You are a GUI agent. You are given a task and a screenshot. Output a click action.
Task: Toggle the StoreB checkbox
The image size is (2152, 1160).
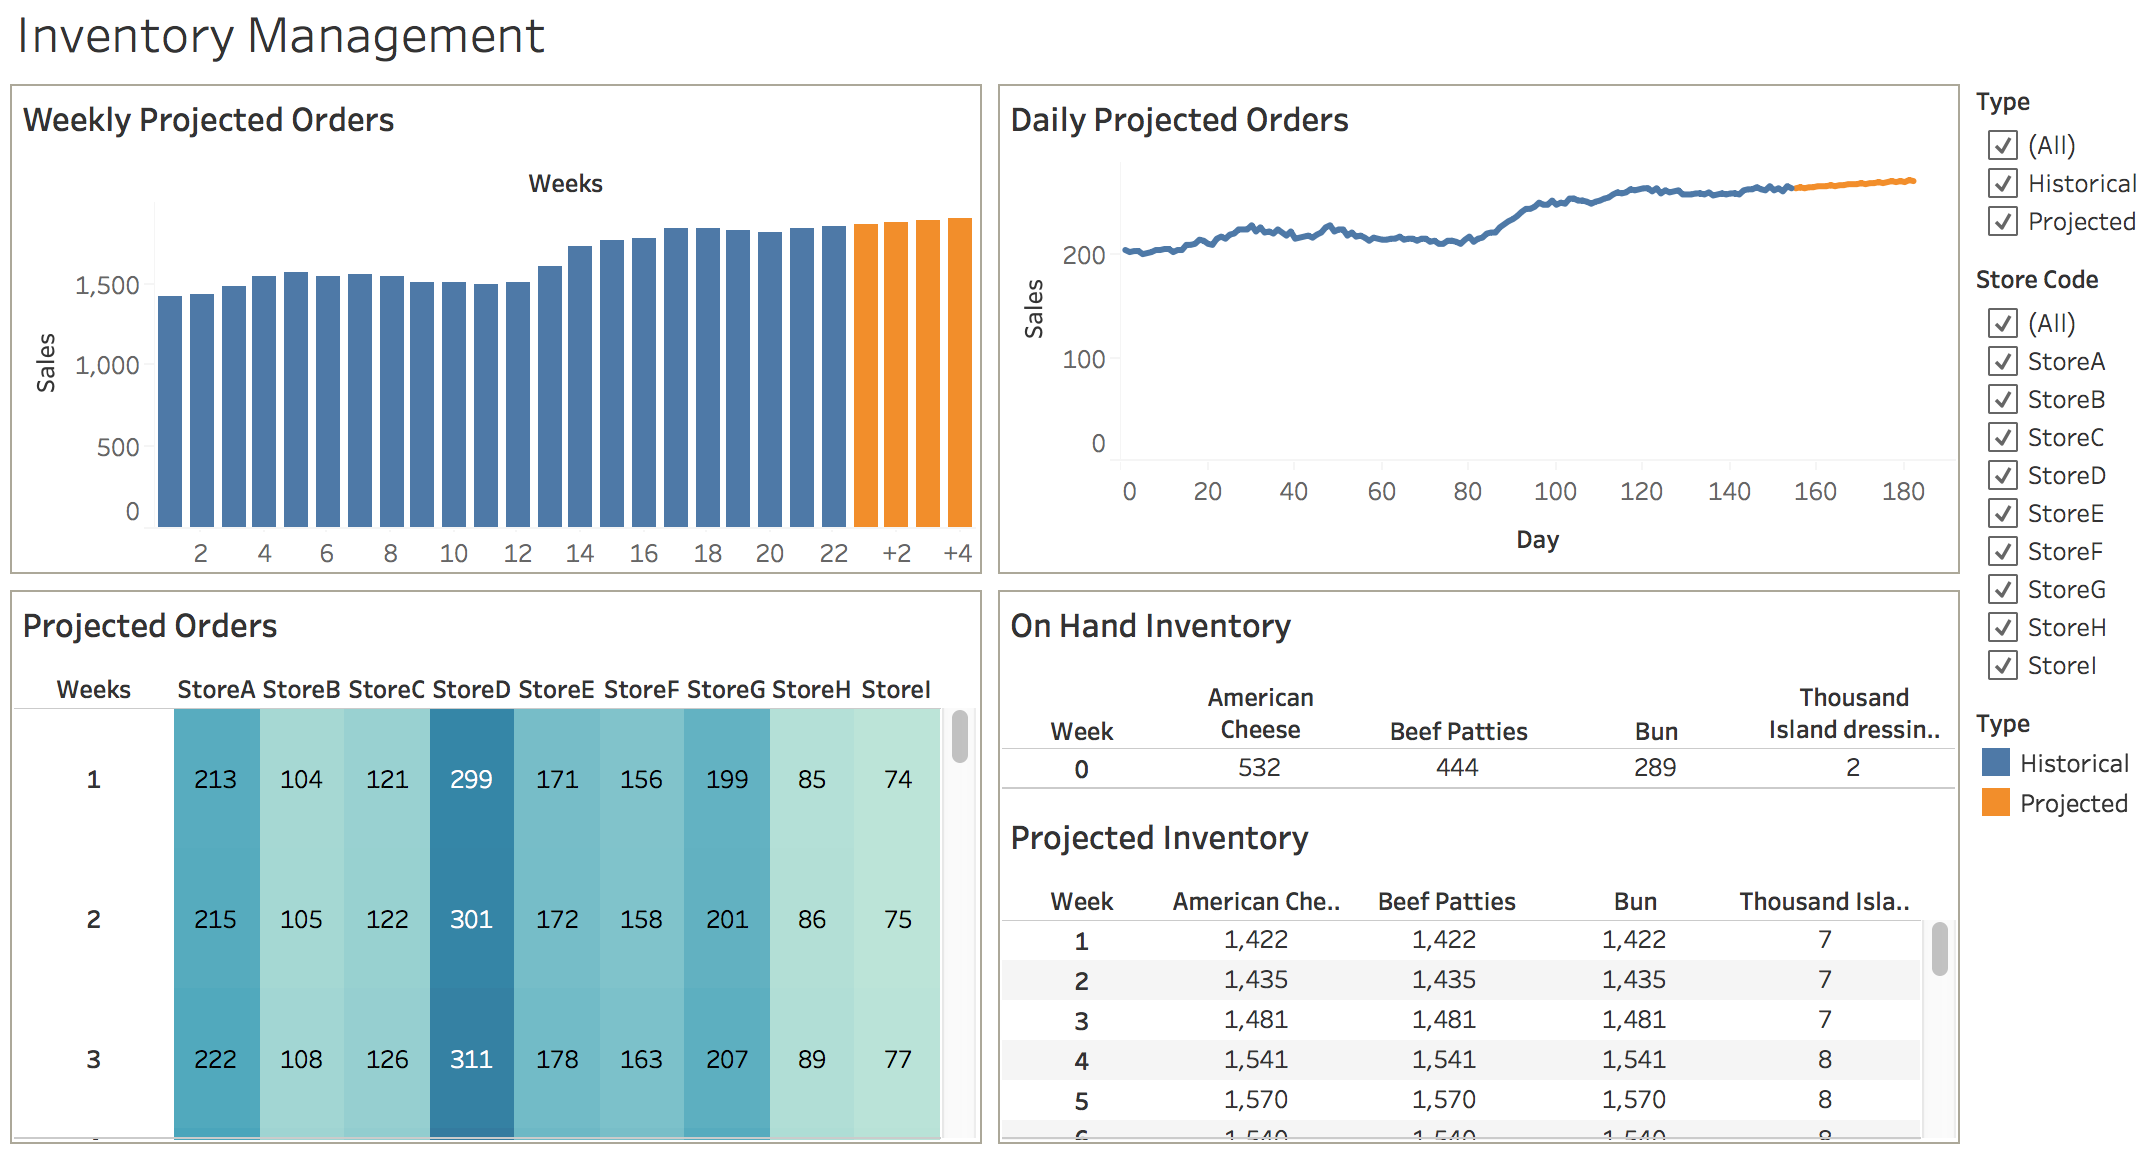click(2003, 399)
